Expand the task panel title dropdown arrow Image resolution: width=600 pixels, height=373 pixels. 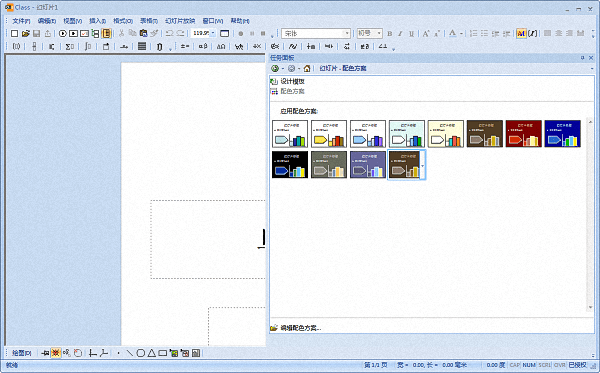click(592, 68)
